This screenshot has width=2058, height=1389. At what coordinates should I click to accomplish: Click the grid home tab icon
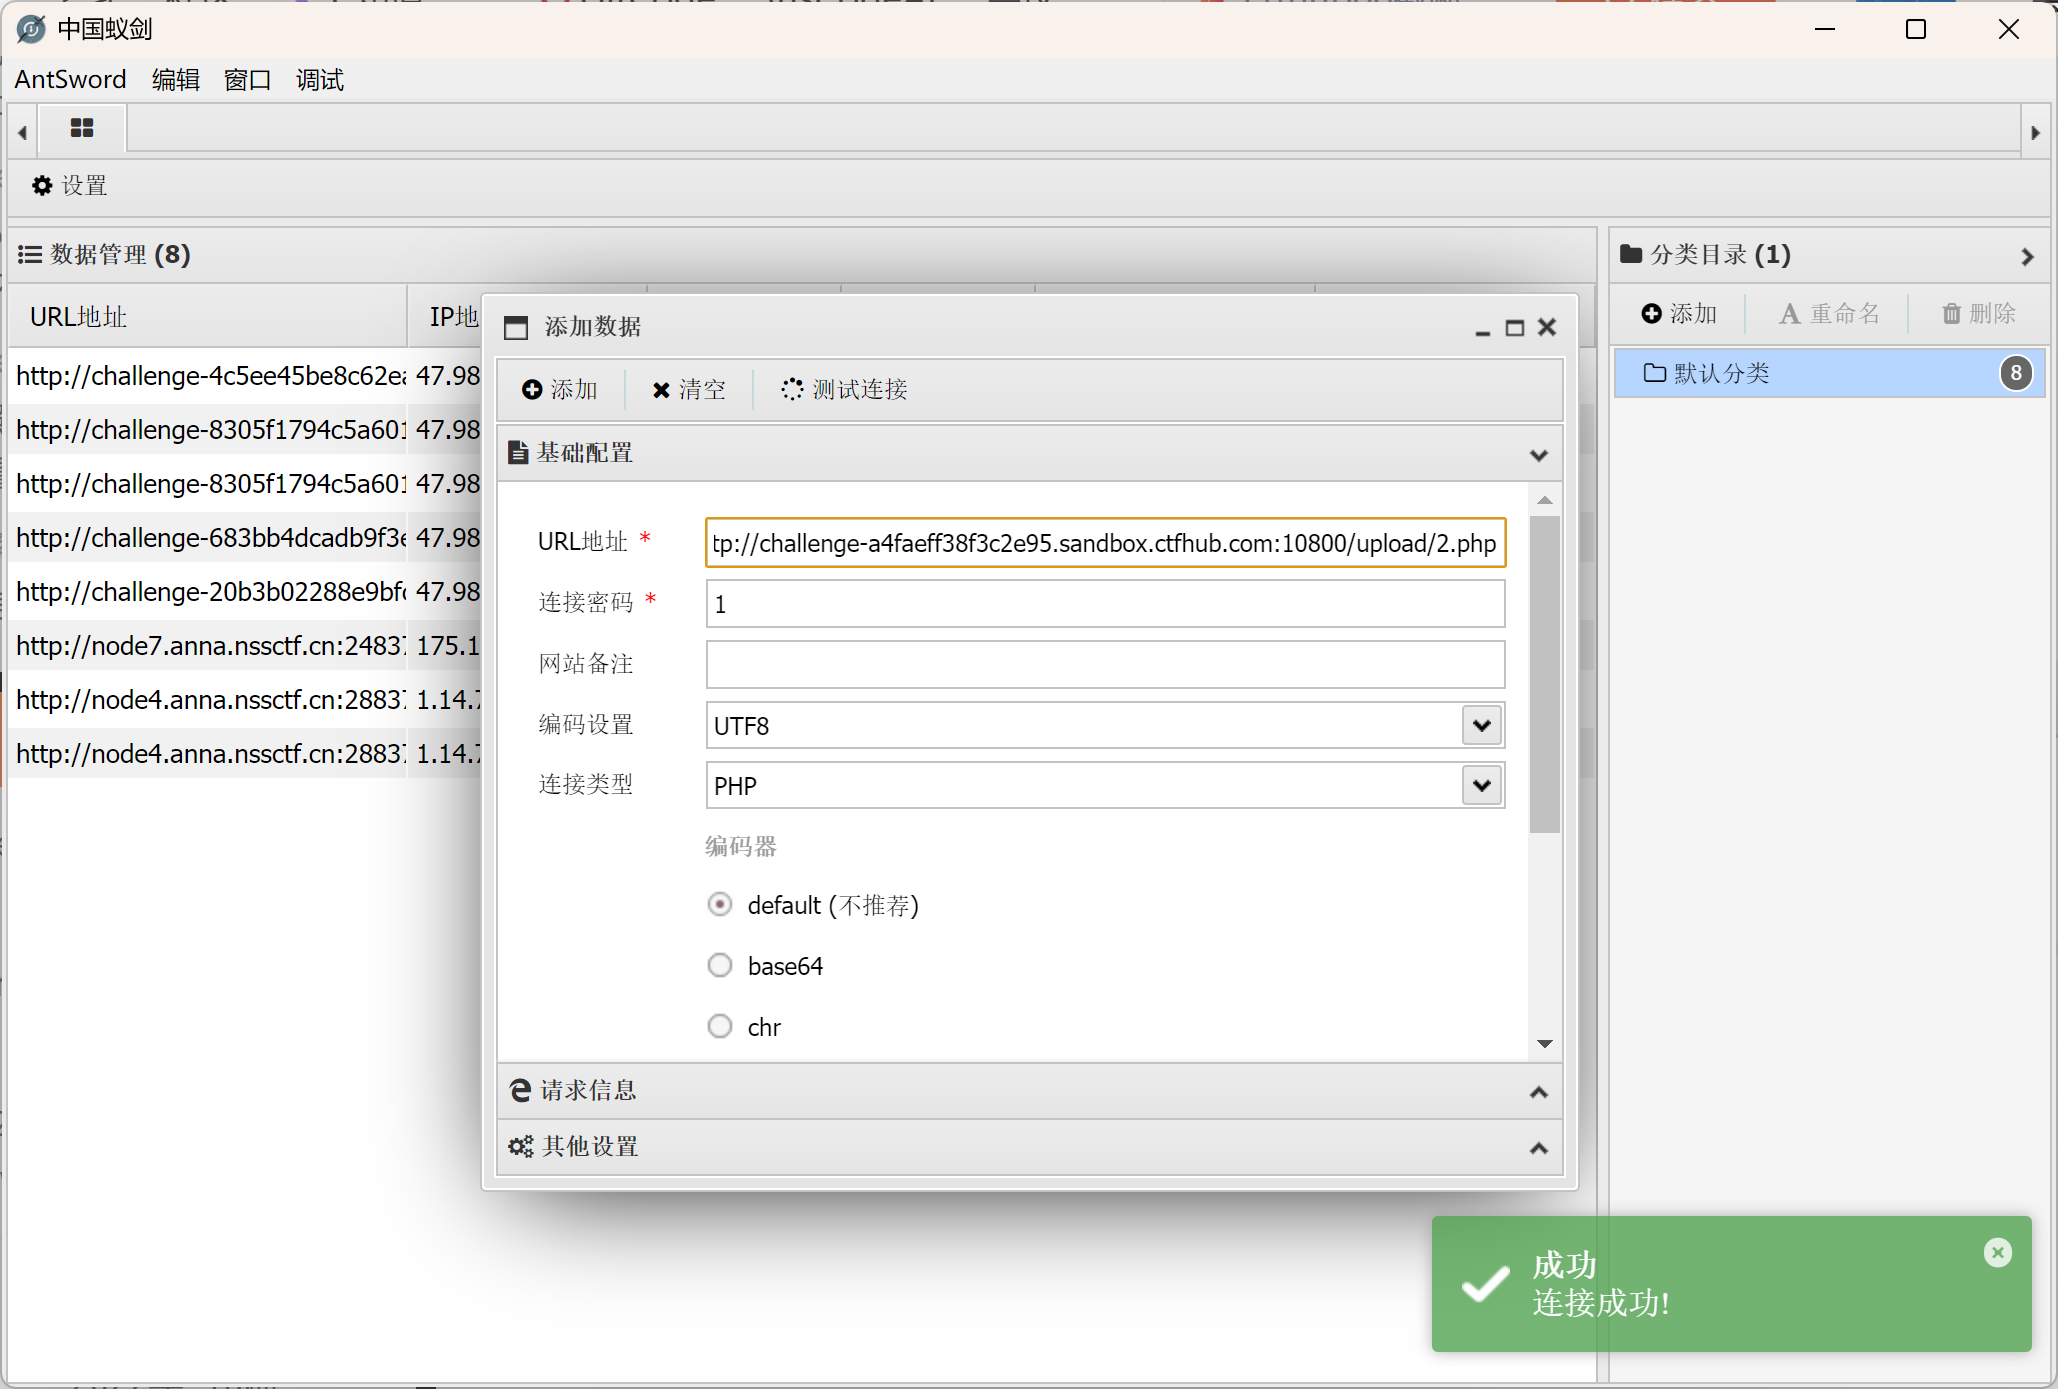click(x=82, y=128)
